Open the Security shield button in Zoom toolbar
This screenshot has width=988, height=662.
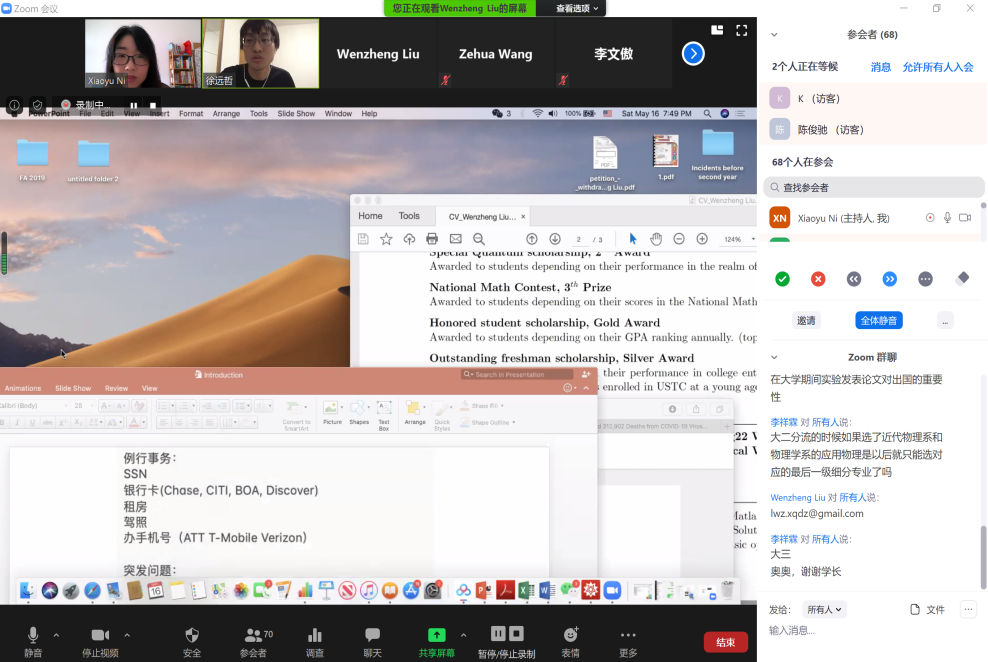click(192, 642)
